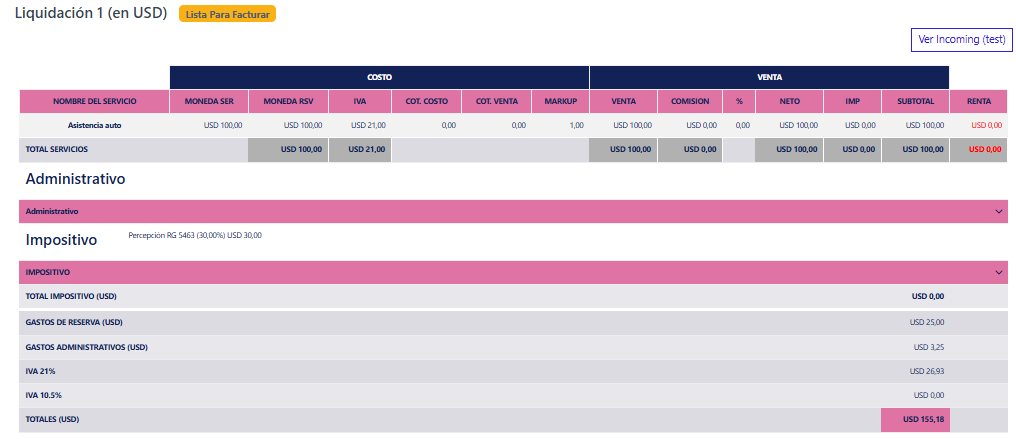Viewport: 1016px width, 439px height.
Task: Click the IVA 21% row label
Action: (x=39, y=371)
